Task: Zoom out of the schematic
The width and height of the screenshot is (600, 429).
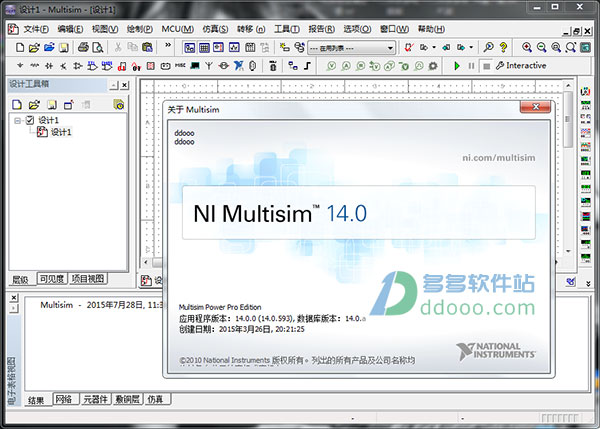Action: pos(541,47)
